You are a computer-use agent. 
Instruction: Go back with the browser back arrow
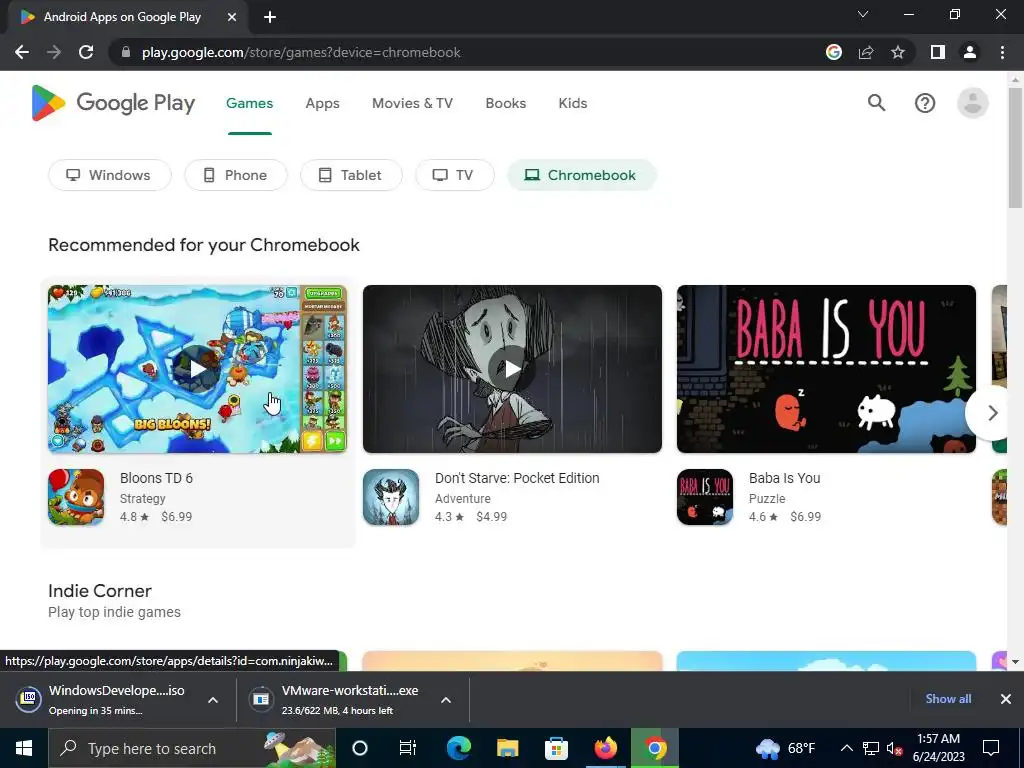[x=22, y=52]
